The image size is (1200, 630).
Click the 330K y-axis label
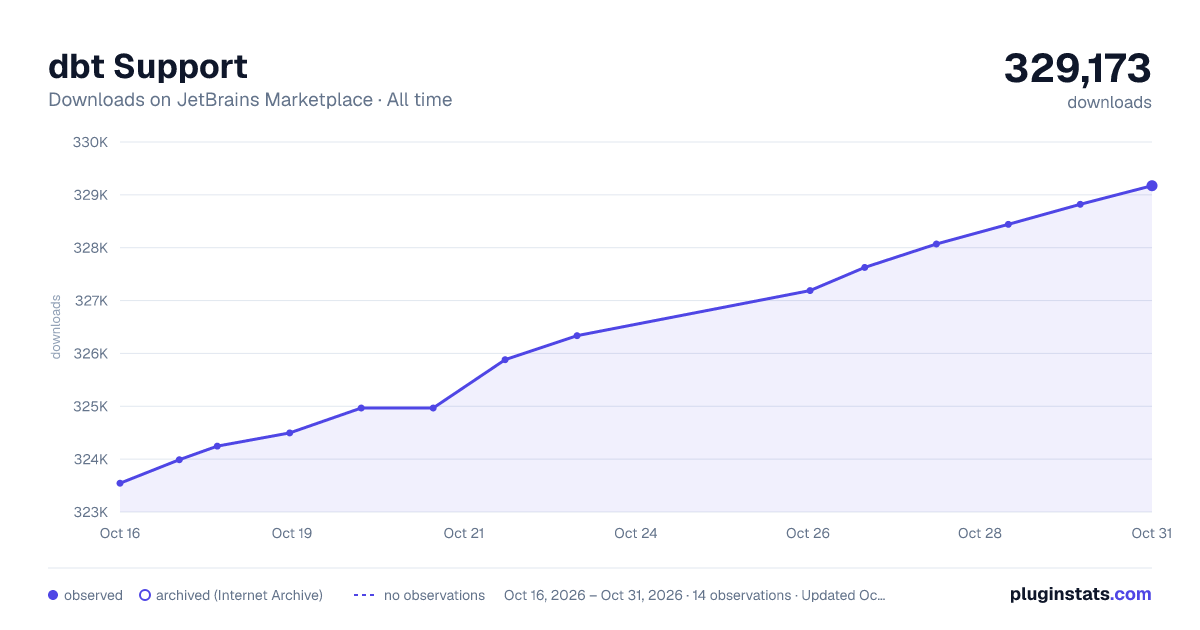coord(90,142)
